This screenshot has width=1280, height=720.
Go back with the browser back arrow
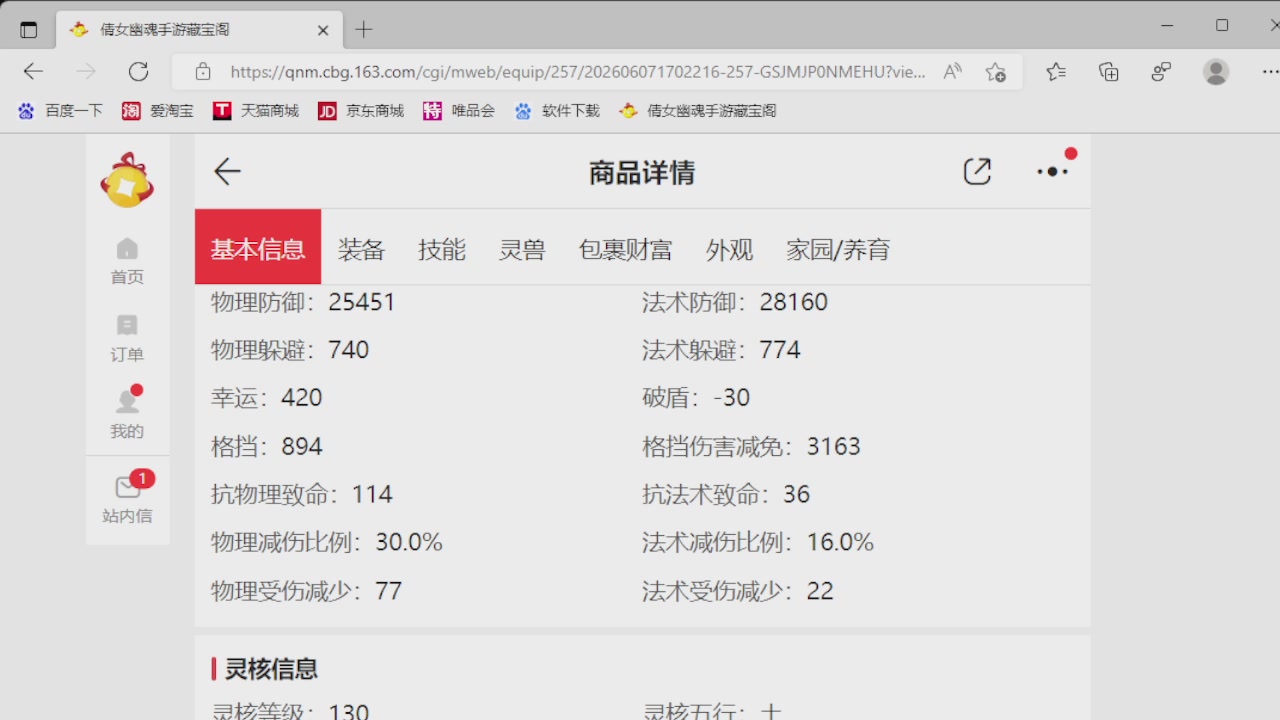[x=33, y=71]
